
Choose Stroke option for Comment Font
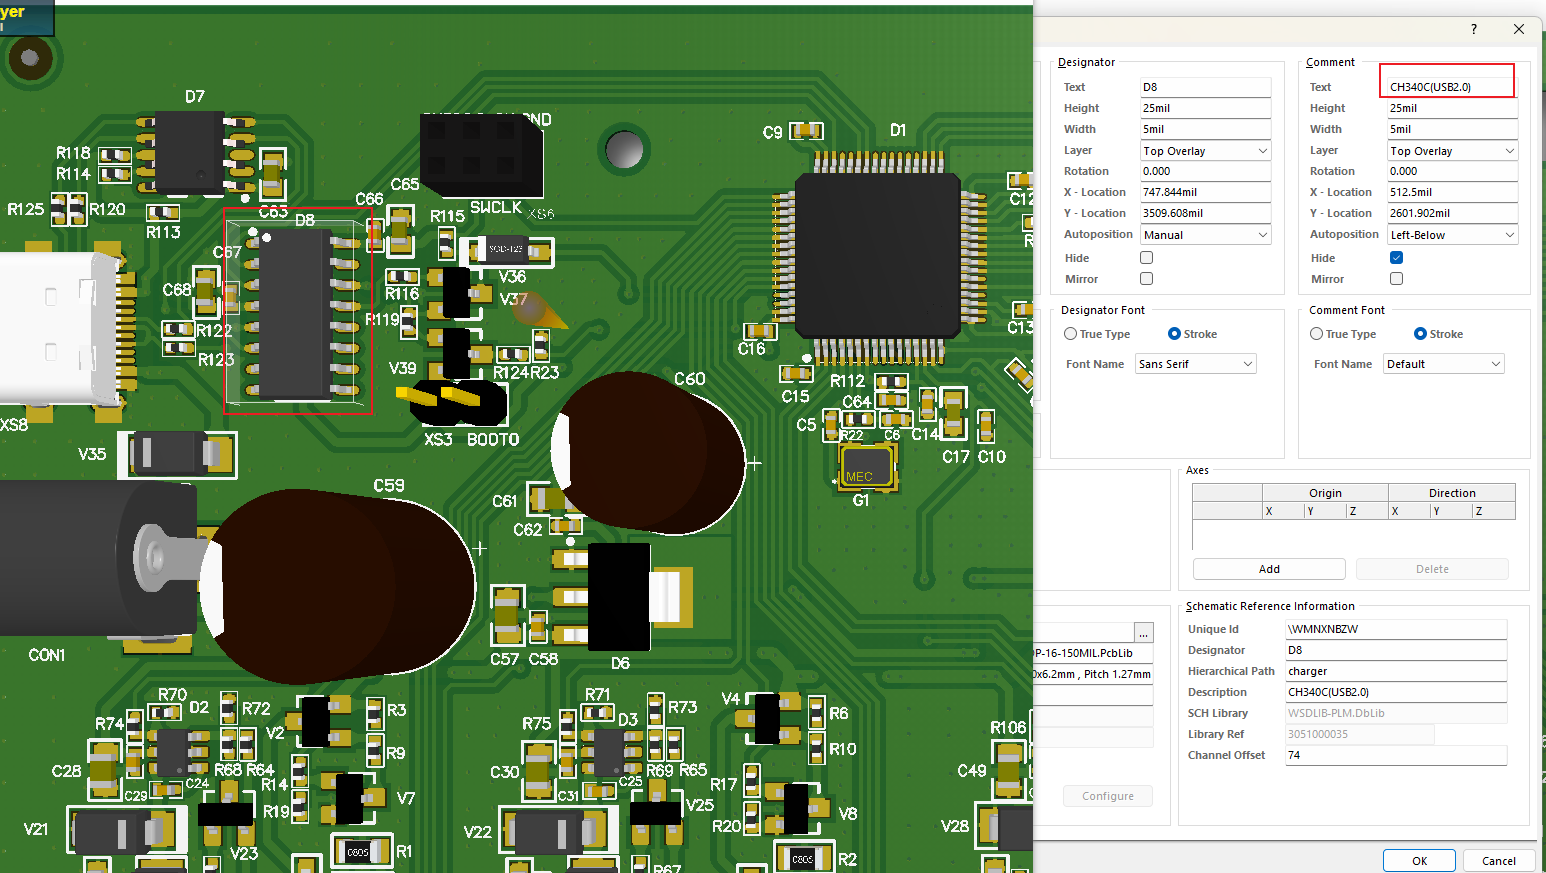[x=1420, y=334]
